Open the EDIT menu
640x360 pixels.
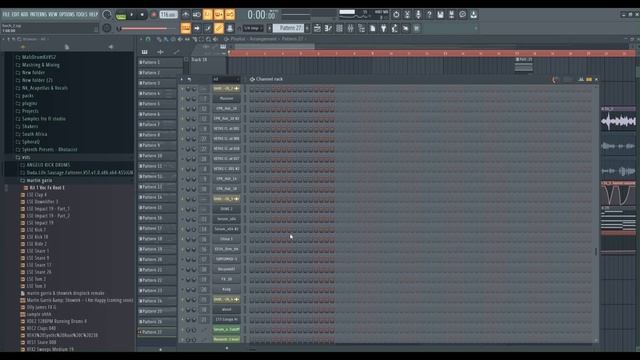tap(16, 14)
